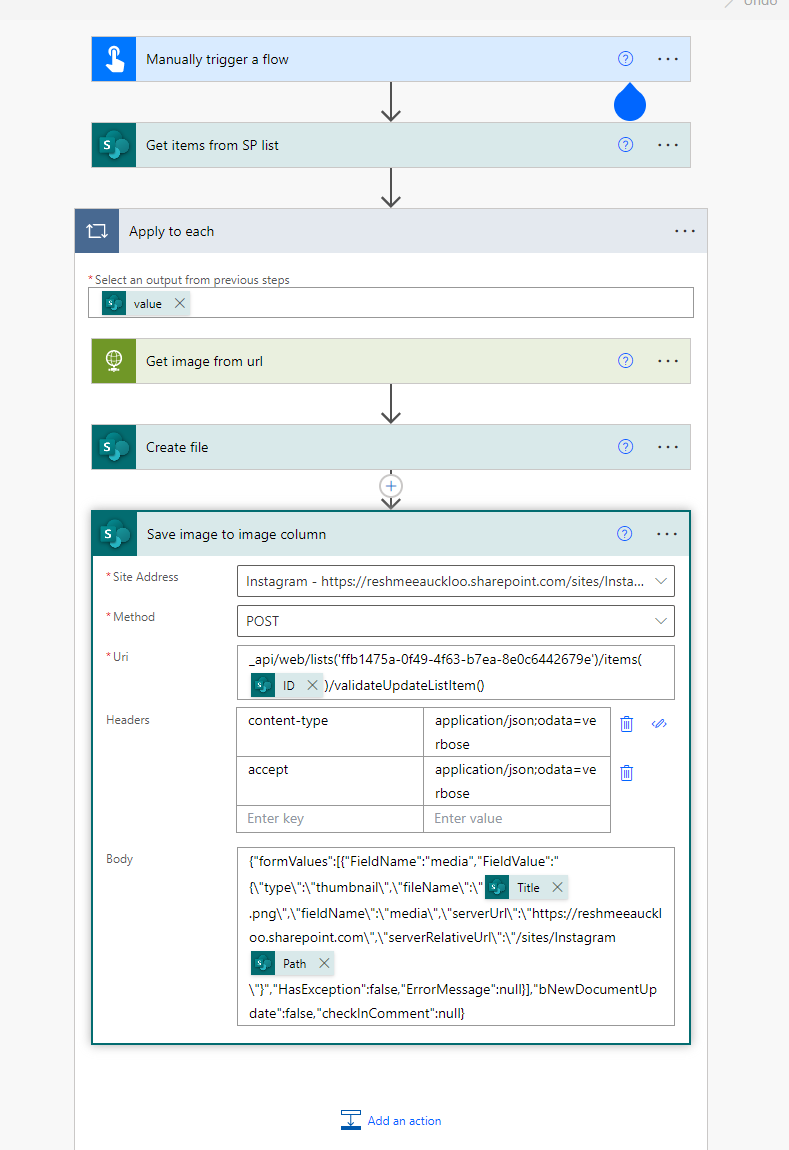Switch headers to text mode via the edit icon

(x=659, y=723)
